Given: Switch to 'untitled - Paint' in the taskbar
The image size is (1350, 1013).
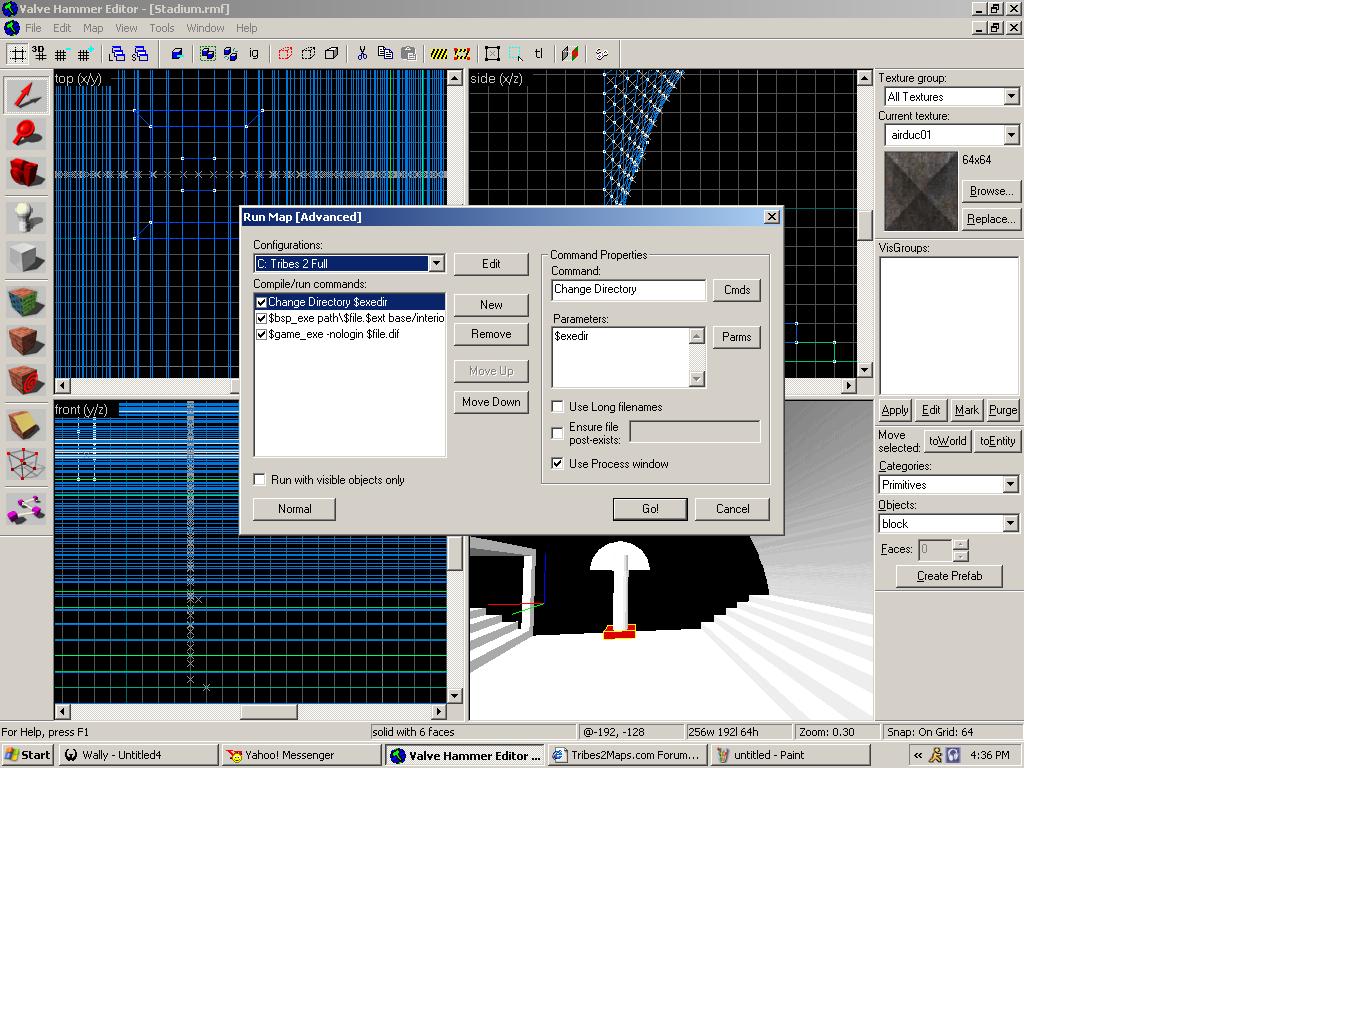Looking at the screenshot, I should coord(790,755).
